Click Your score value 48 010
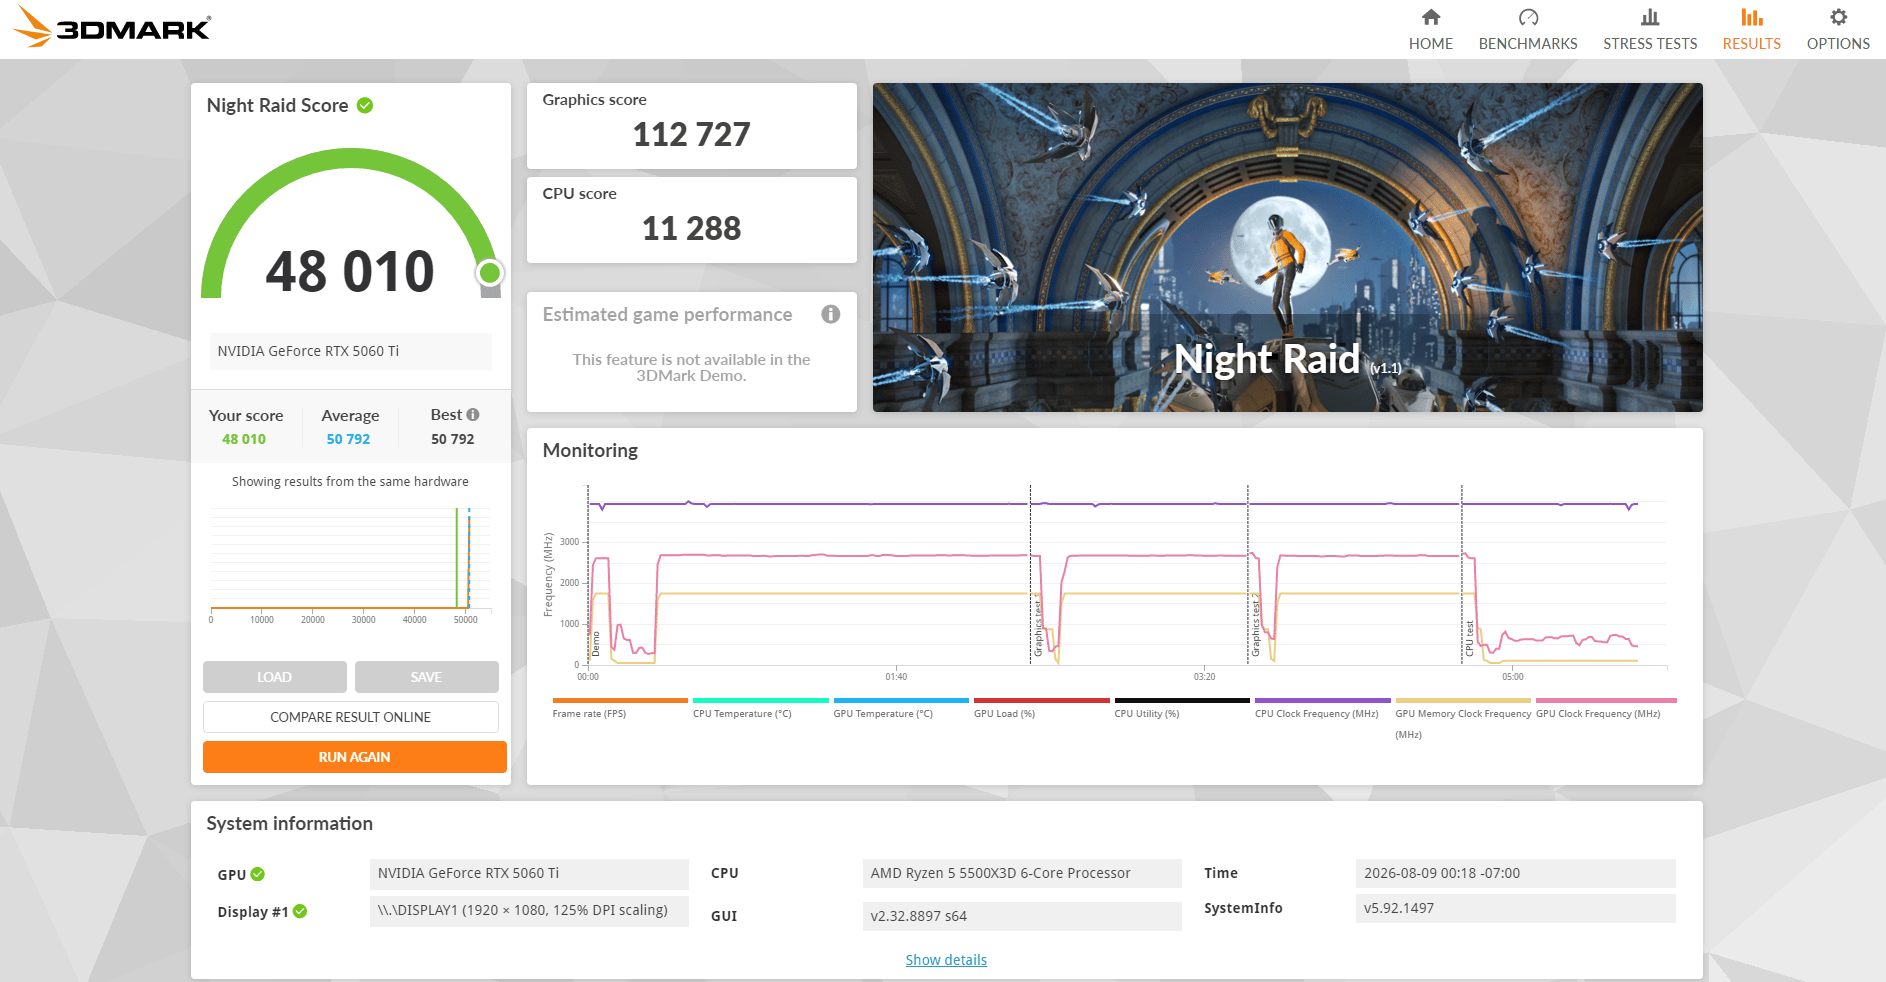 (244, 439)
